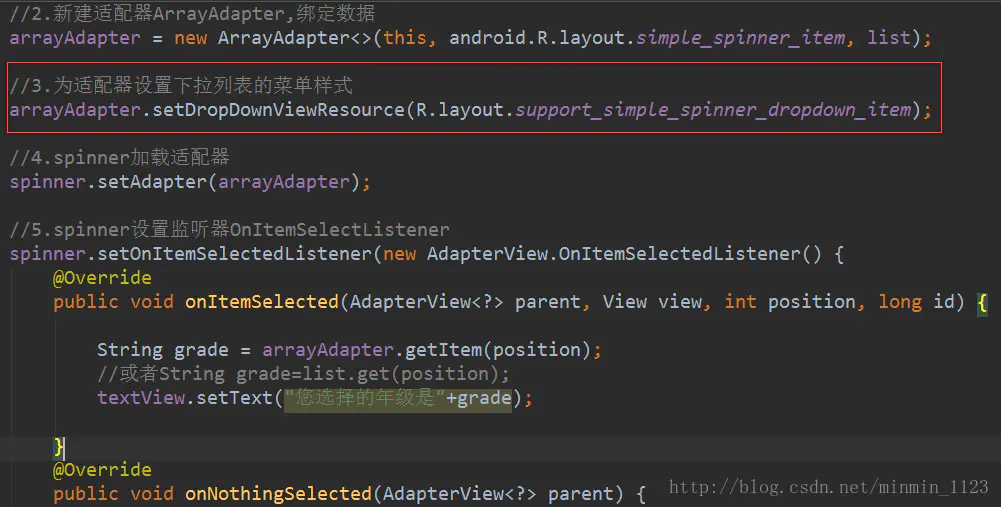Click the 'onNothingSelected' method name
1001x507 pixels.
[x=278, y=494]
